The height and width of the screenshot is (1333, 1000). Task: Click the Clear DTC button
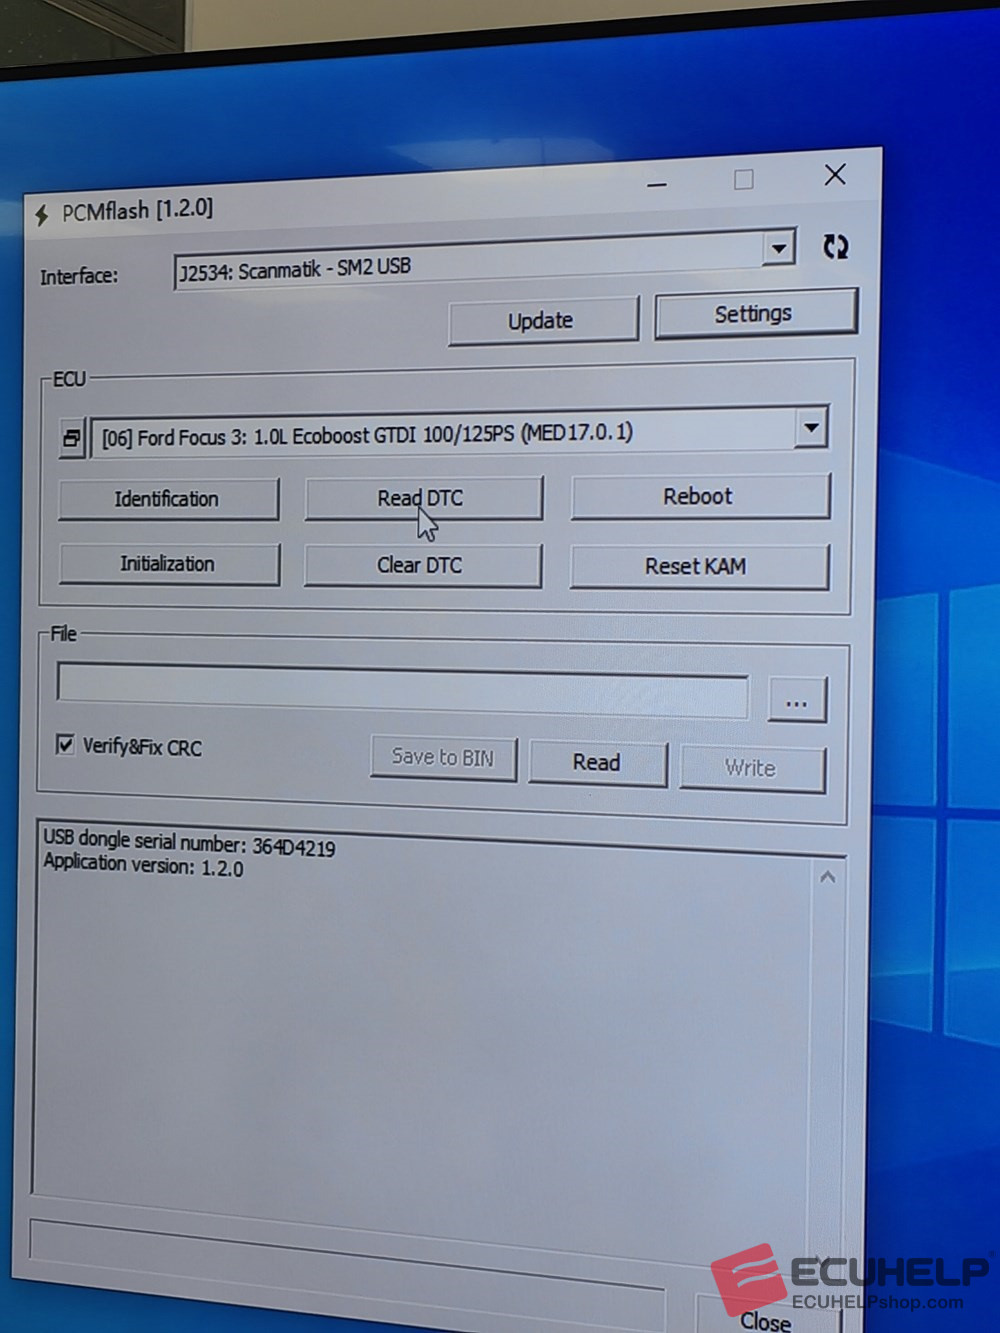coord(421,565)
